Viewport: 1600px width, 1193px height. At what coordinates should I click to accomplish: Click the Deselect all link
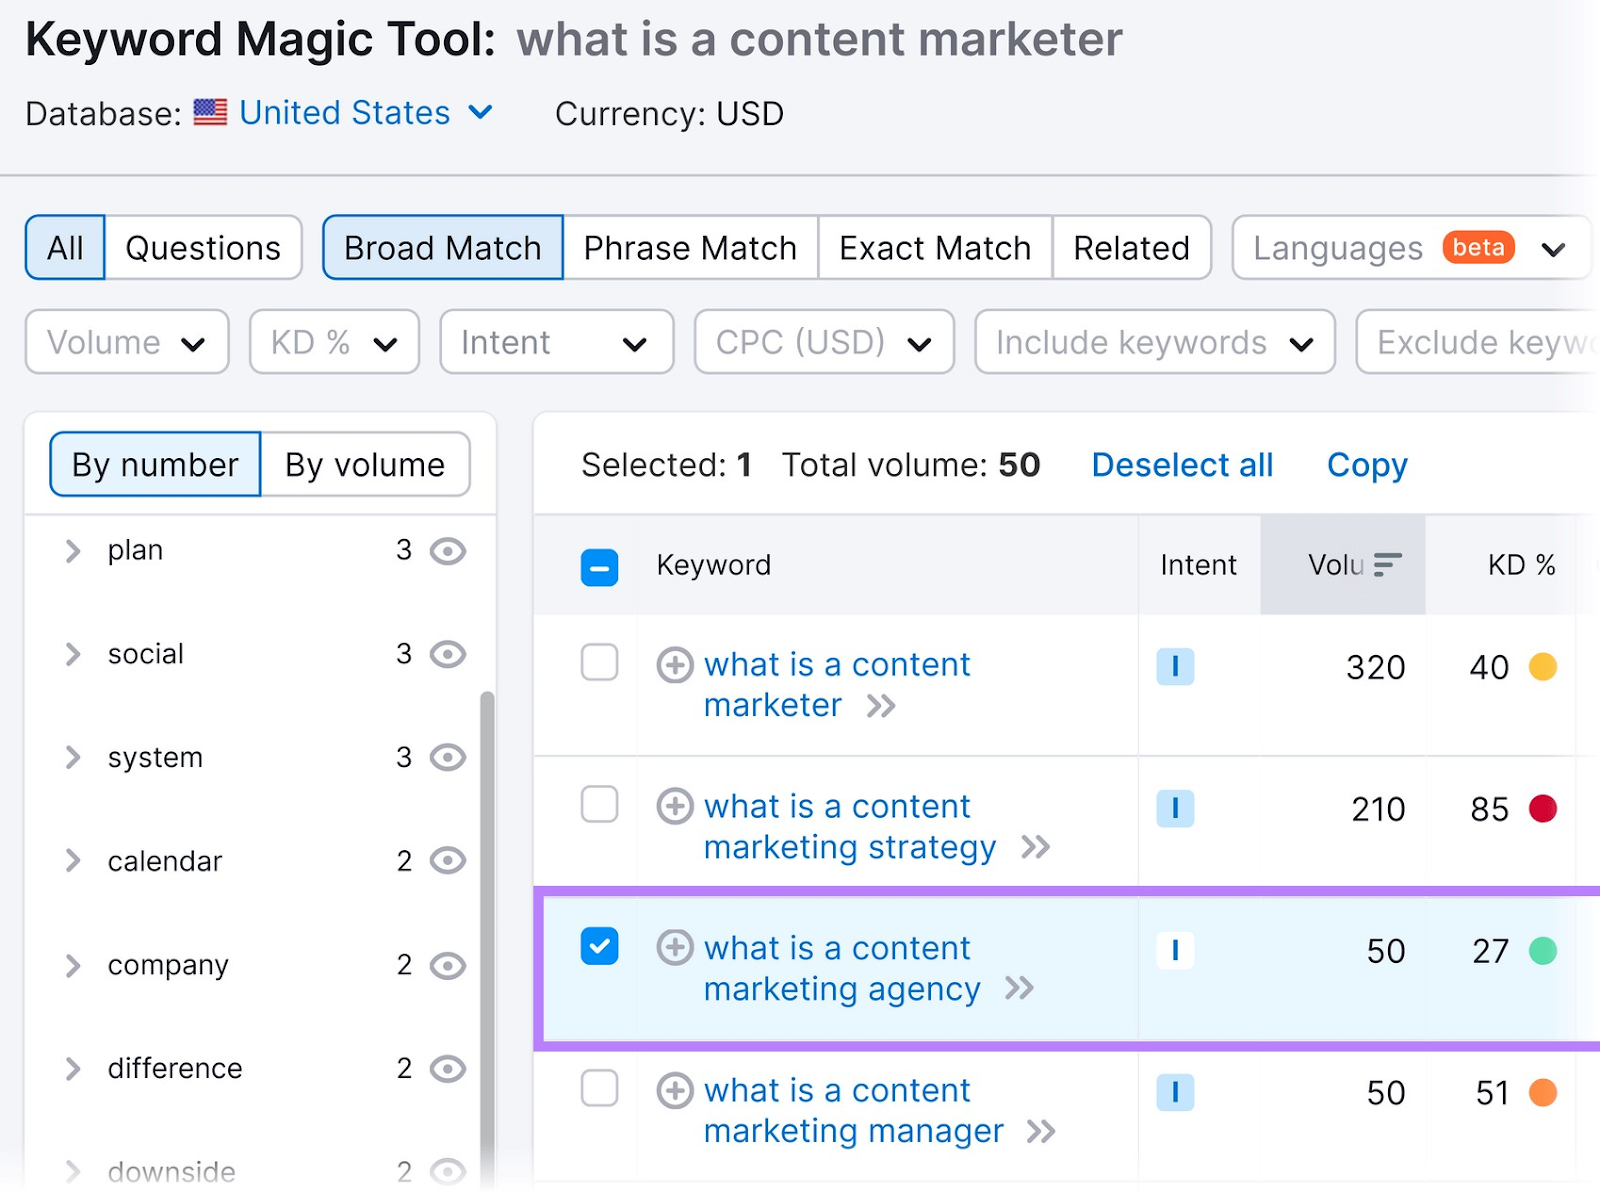tap(1181, 464)
